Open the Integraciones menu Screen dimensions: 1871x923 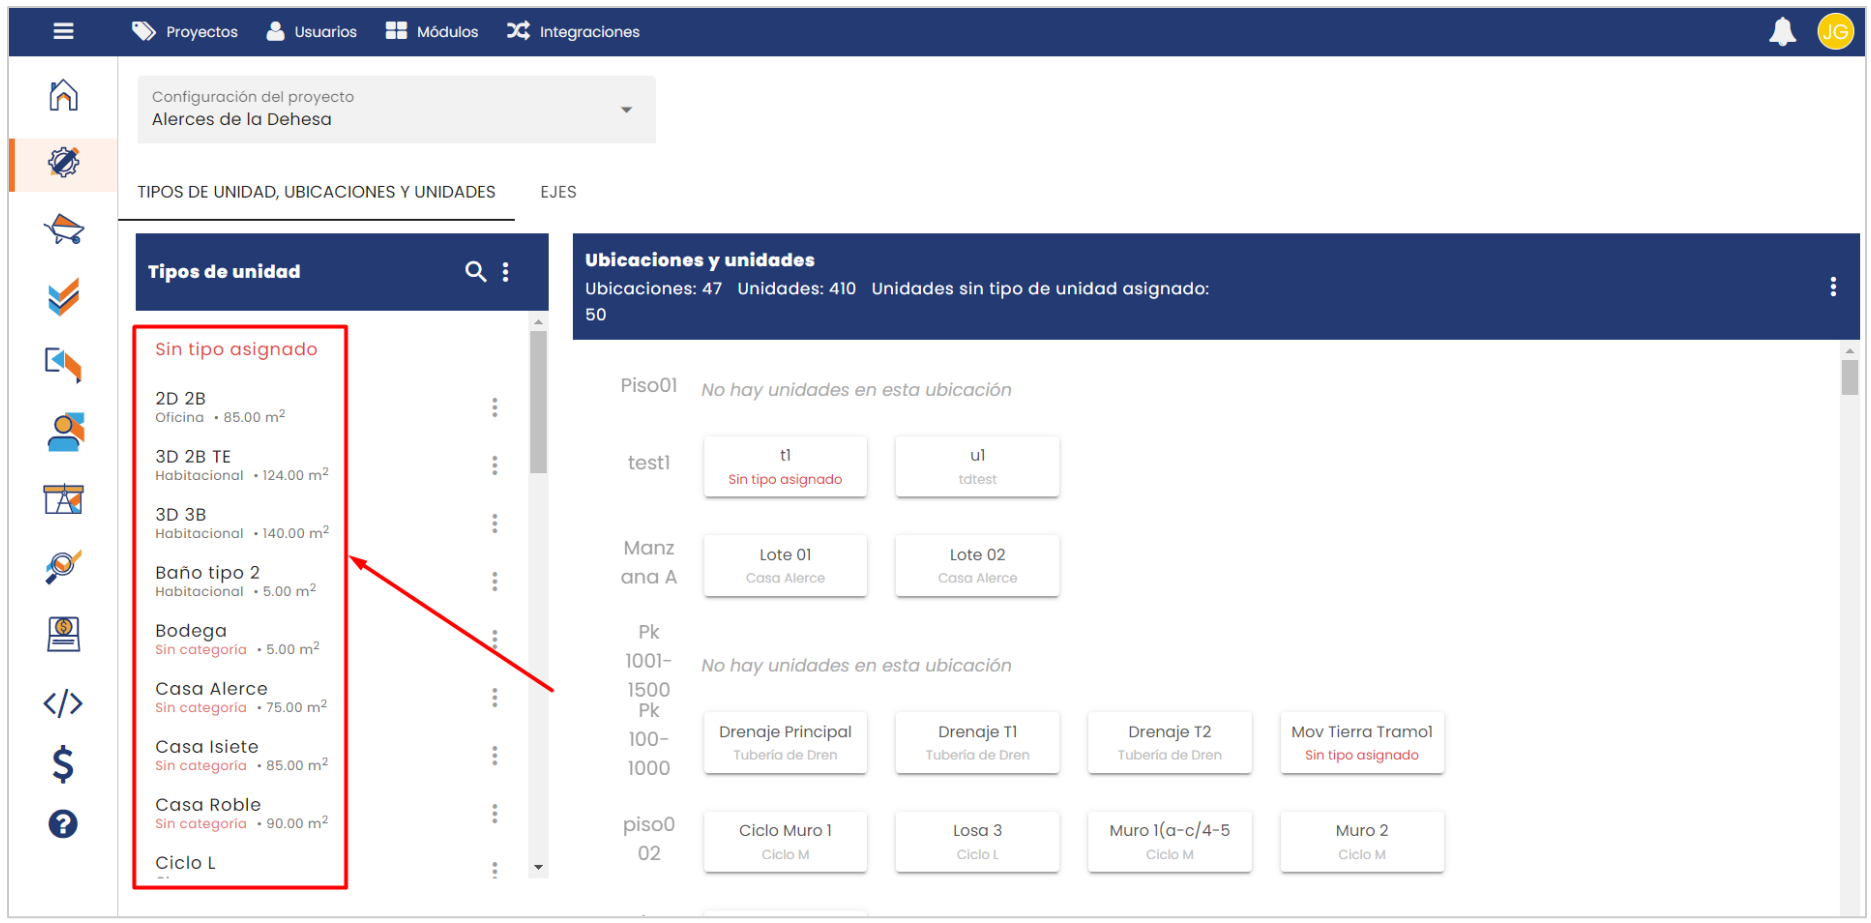click(x=573, y=32)
